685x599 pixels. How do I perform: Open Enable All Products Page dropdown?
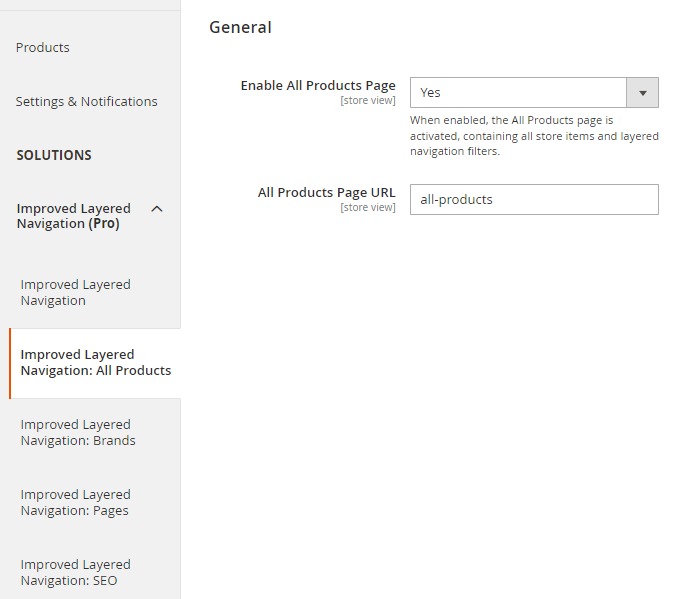pos(534,93)
